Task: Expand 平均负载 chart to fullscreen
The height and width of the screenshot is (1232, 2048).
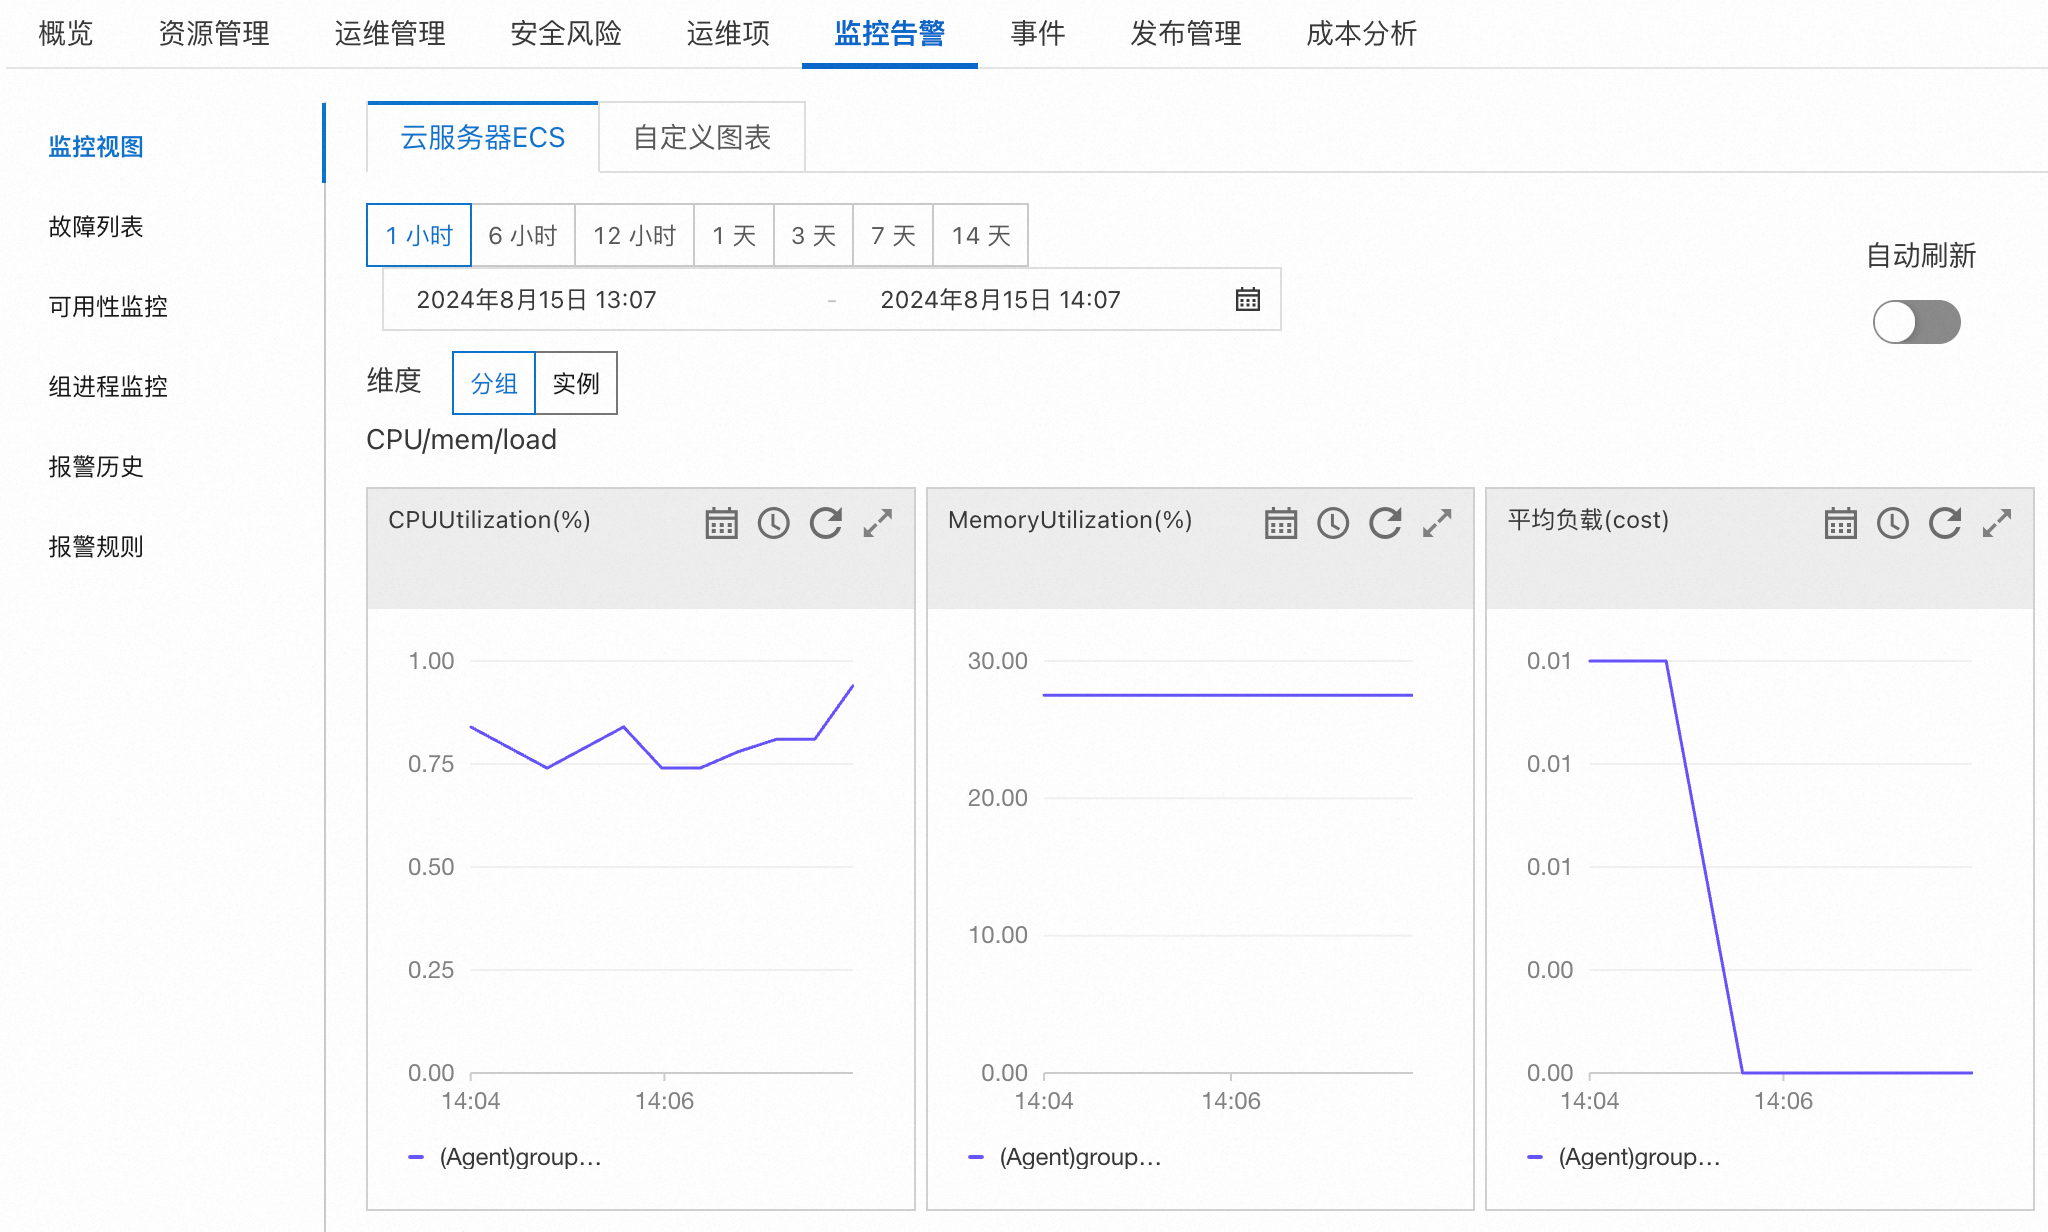Action: click(x=1997, y=523)
